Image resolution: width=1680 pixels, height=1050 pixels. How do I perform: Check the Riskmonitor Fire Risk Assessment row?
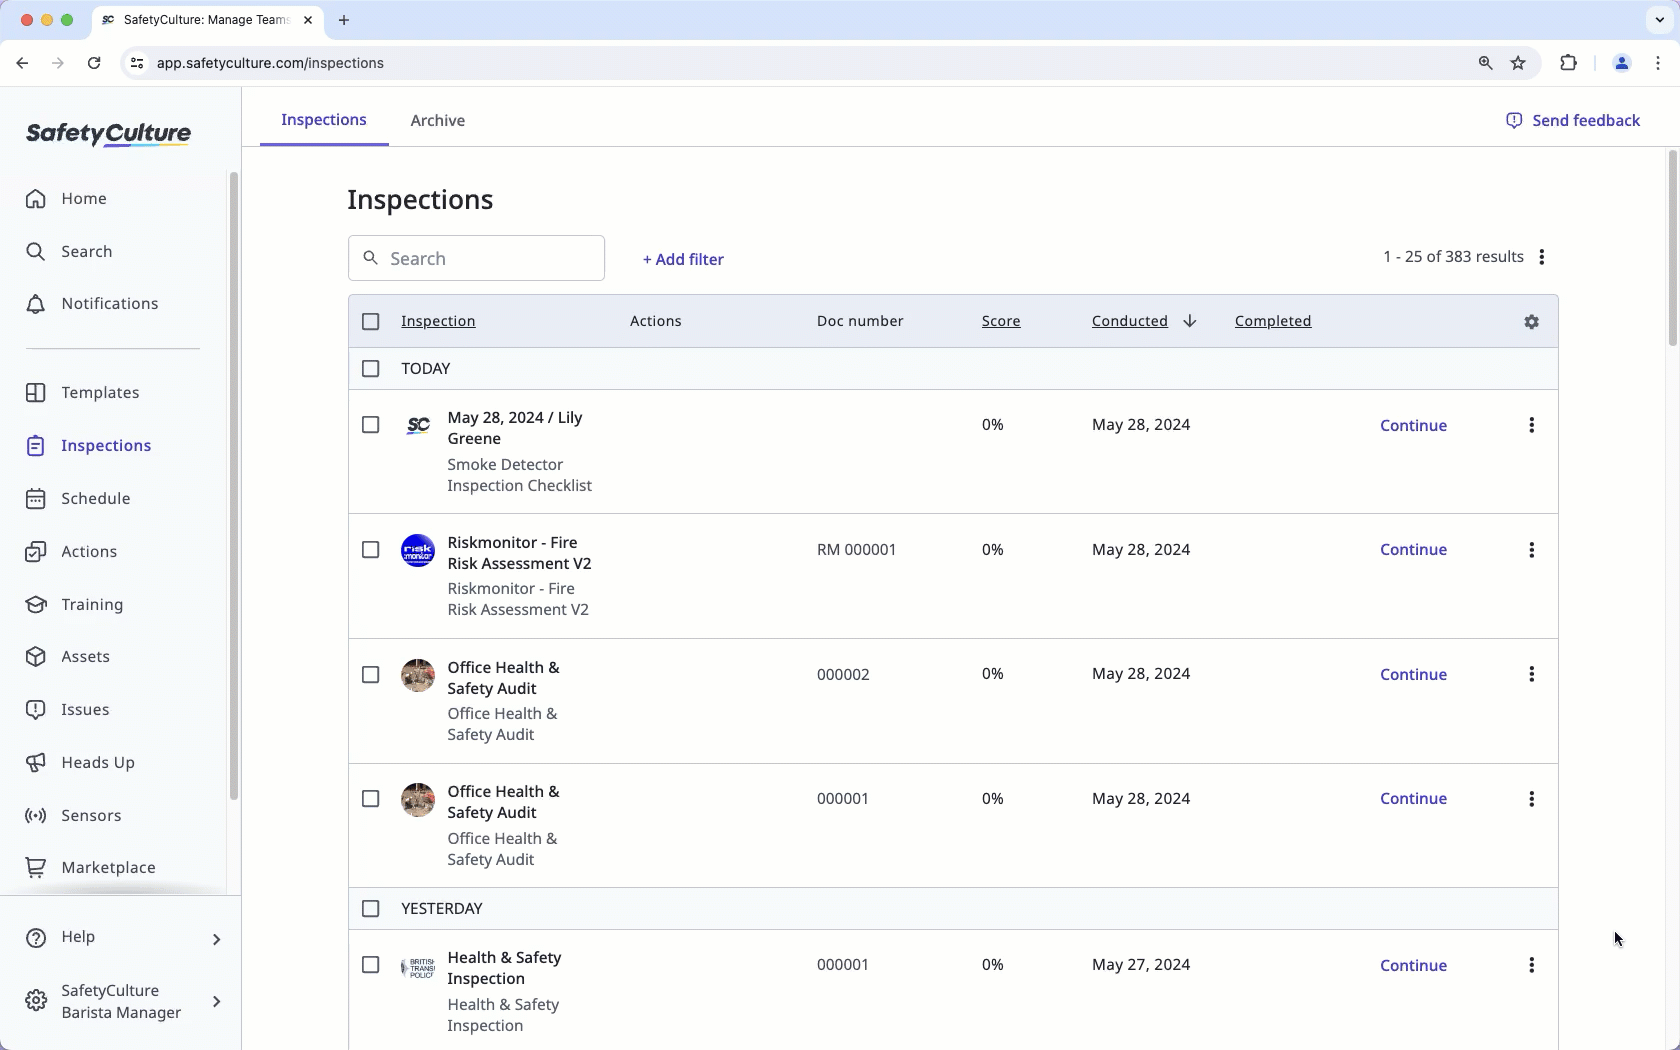(x=371, y=550)
